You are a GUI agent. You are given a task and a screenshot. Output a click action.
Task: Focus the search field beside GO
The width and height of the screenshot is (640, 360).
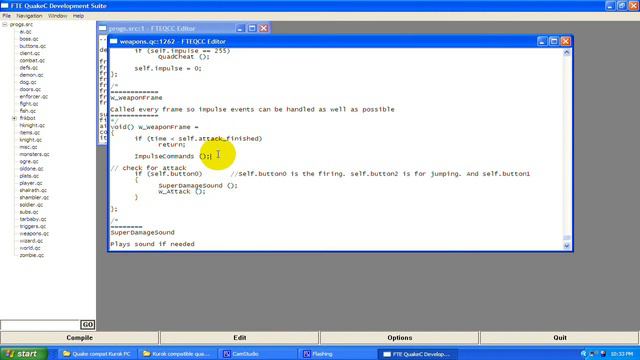(40, 325)
